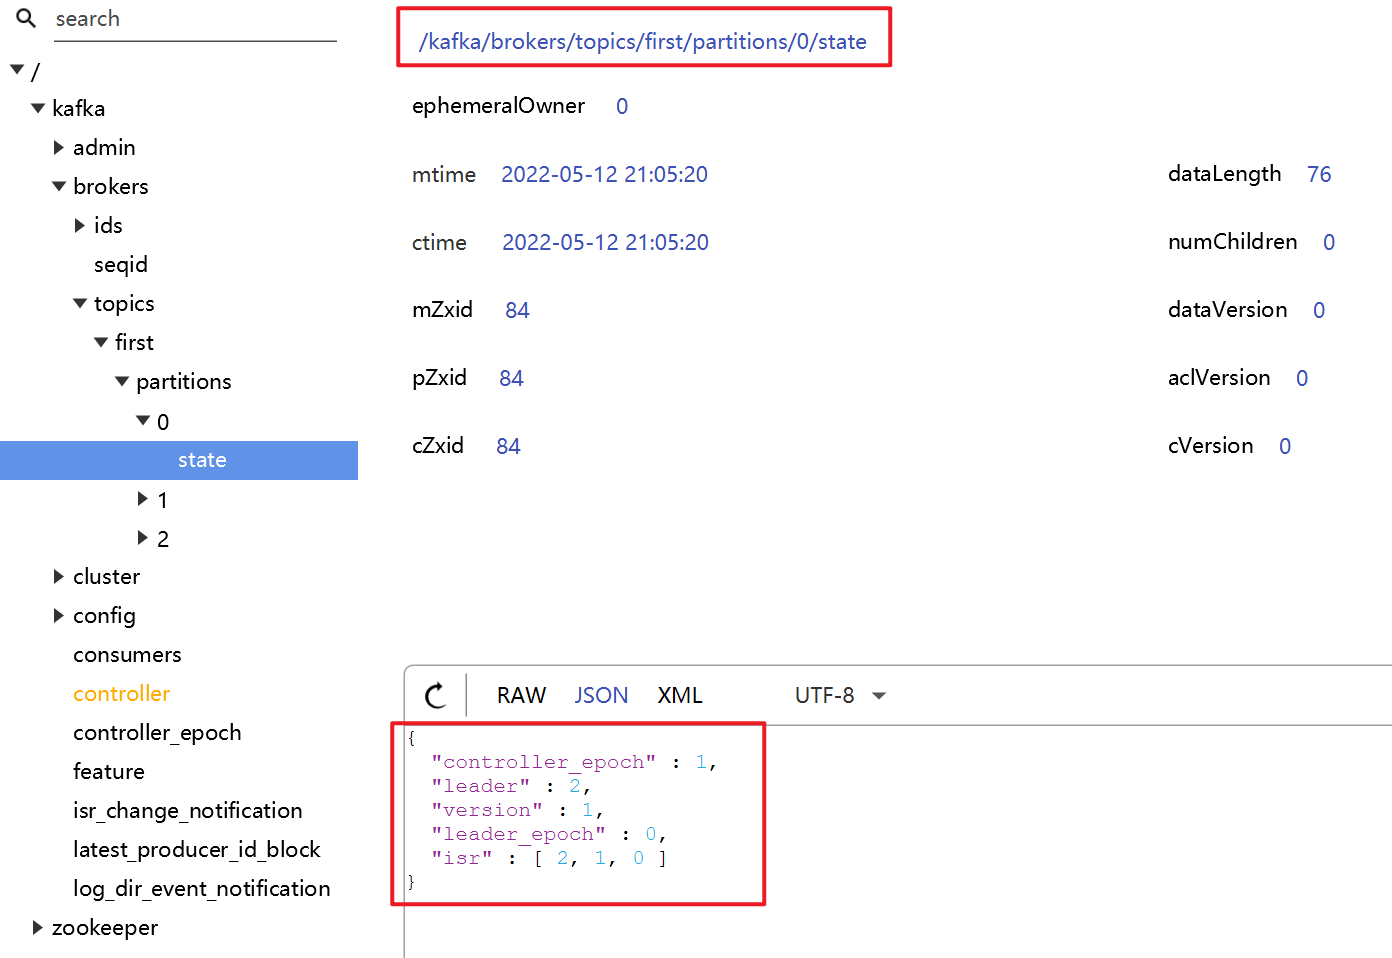Expand the ids node
Image resolution: width=1392 pixels, height=958 pixels.
point(80,225)
